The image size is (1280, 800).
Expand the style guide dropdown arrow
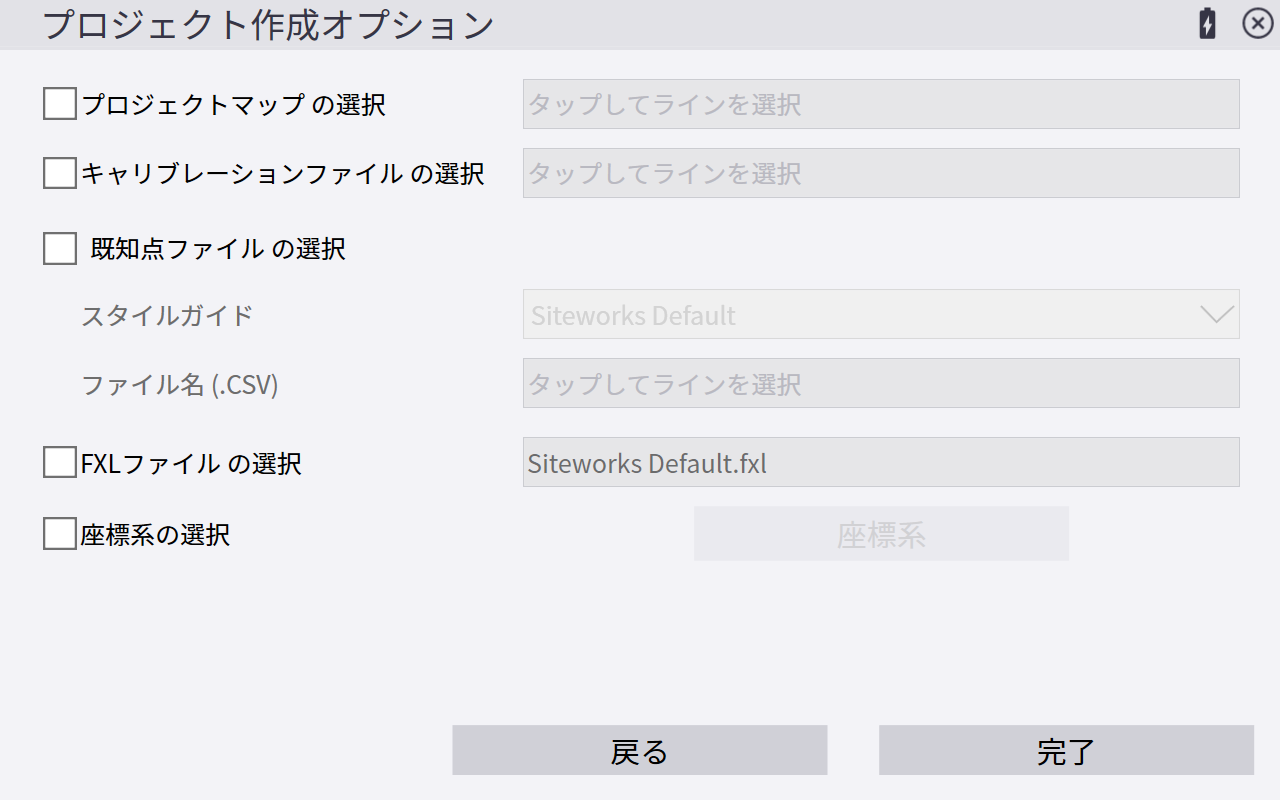1216,315
